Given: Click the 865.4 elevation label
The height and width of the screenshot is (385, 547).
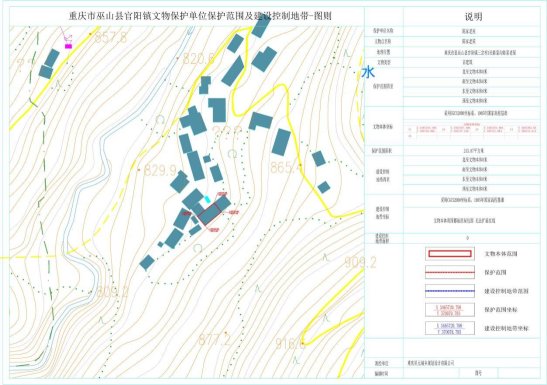Looking at the screenshot, I should (x=285, y=168).
